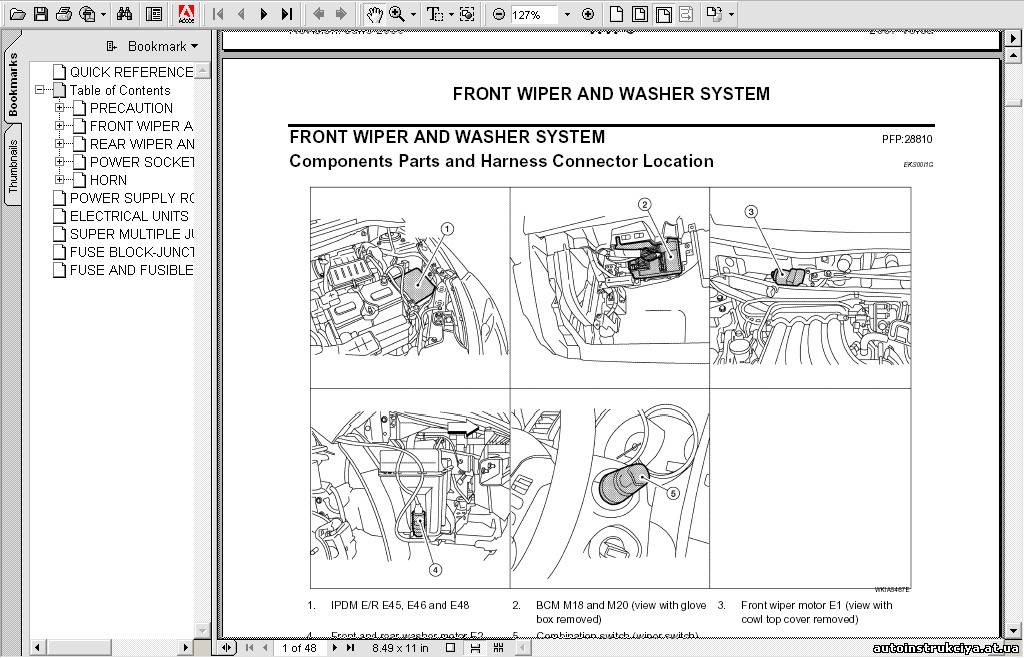Select the Hand tool
Image resolution: width=1024 pixels, height=658 pixels.
(374, 14)
